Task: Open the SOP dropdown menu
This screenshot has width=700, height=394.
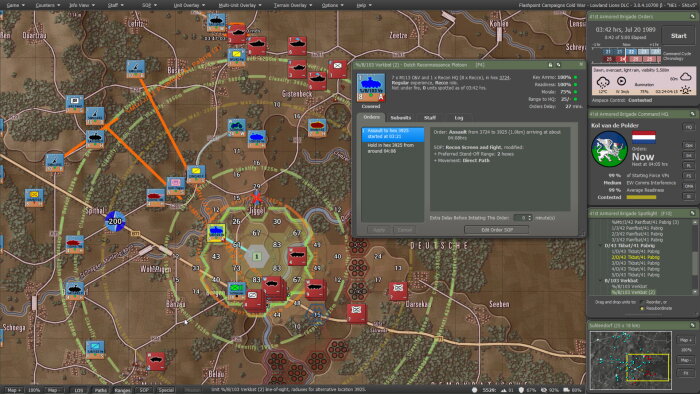Action: click(x=149, y=5)
